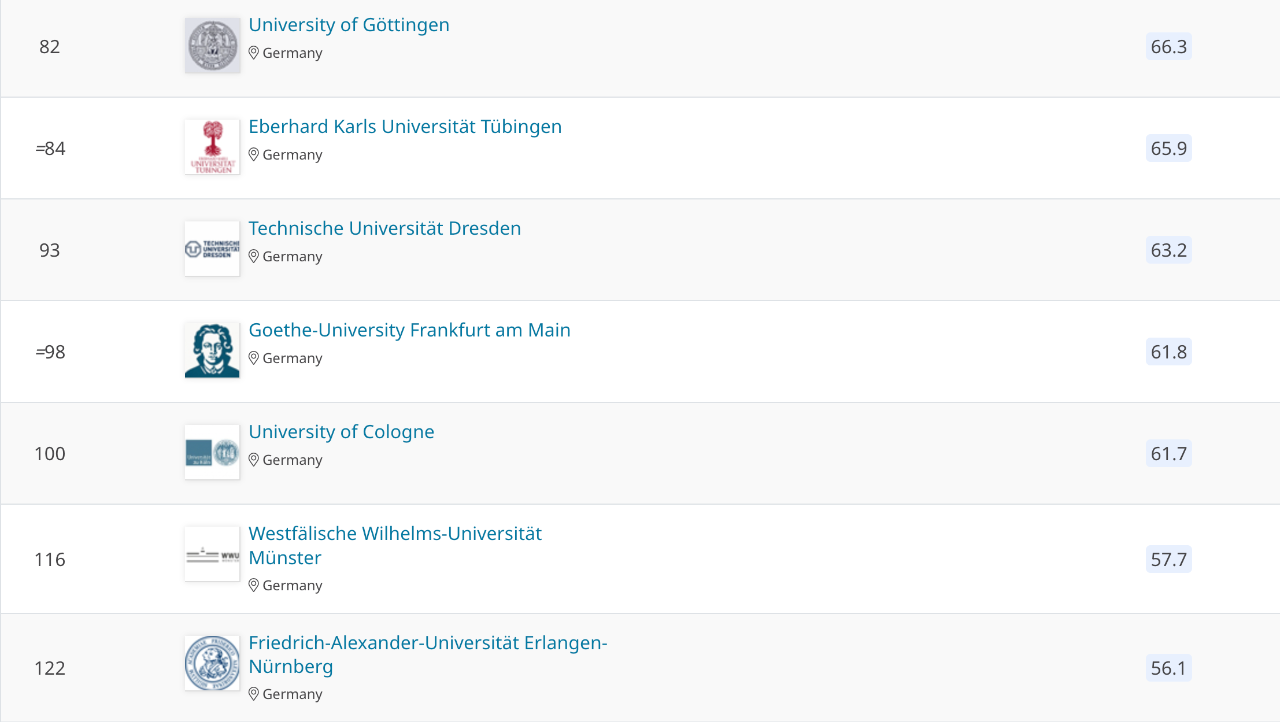Click the Goethe portrait logo
Screen dimensions: 1280x722
pos(212,351)
